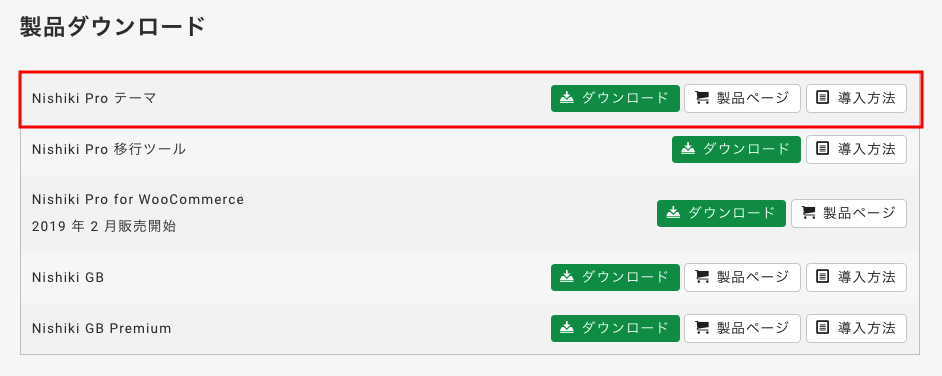Download the Nishiki GB Premium product
This screenshot has height=376, width=942.
[615, 328]
